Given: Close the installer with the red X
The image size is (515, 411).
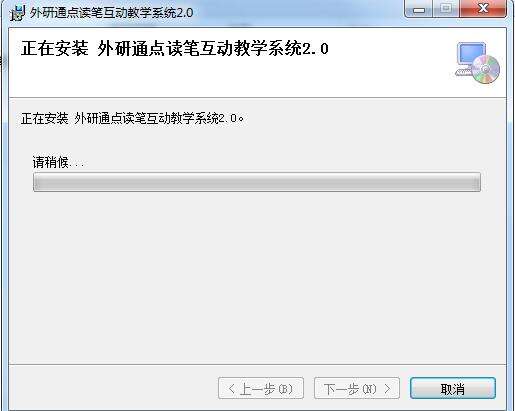Looking at the screenshot, I should (483, 9).
